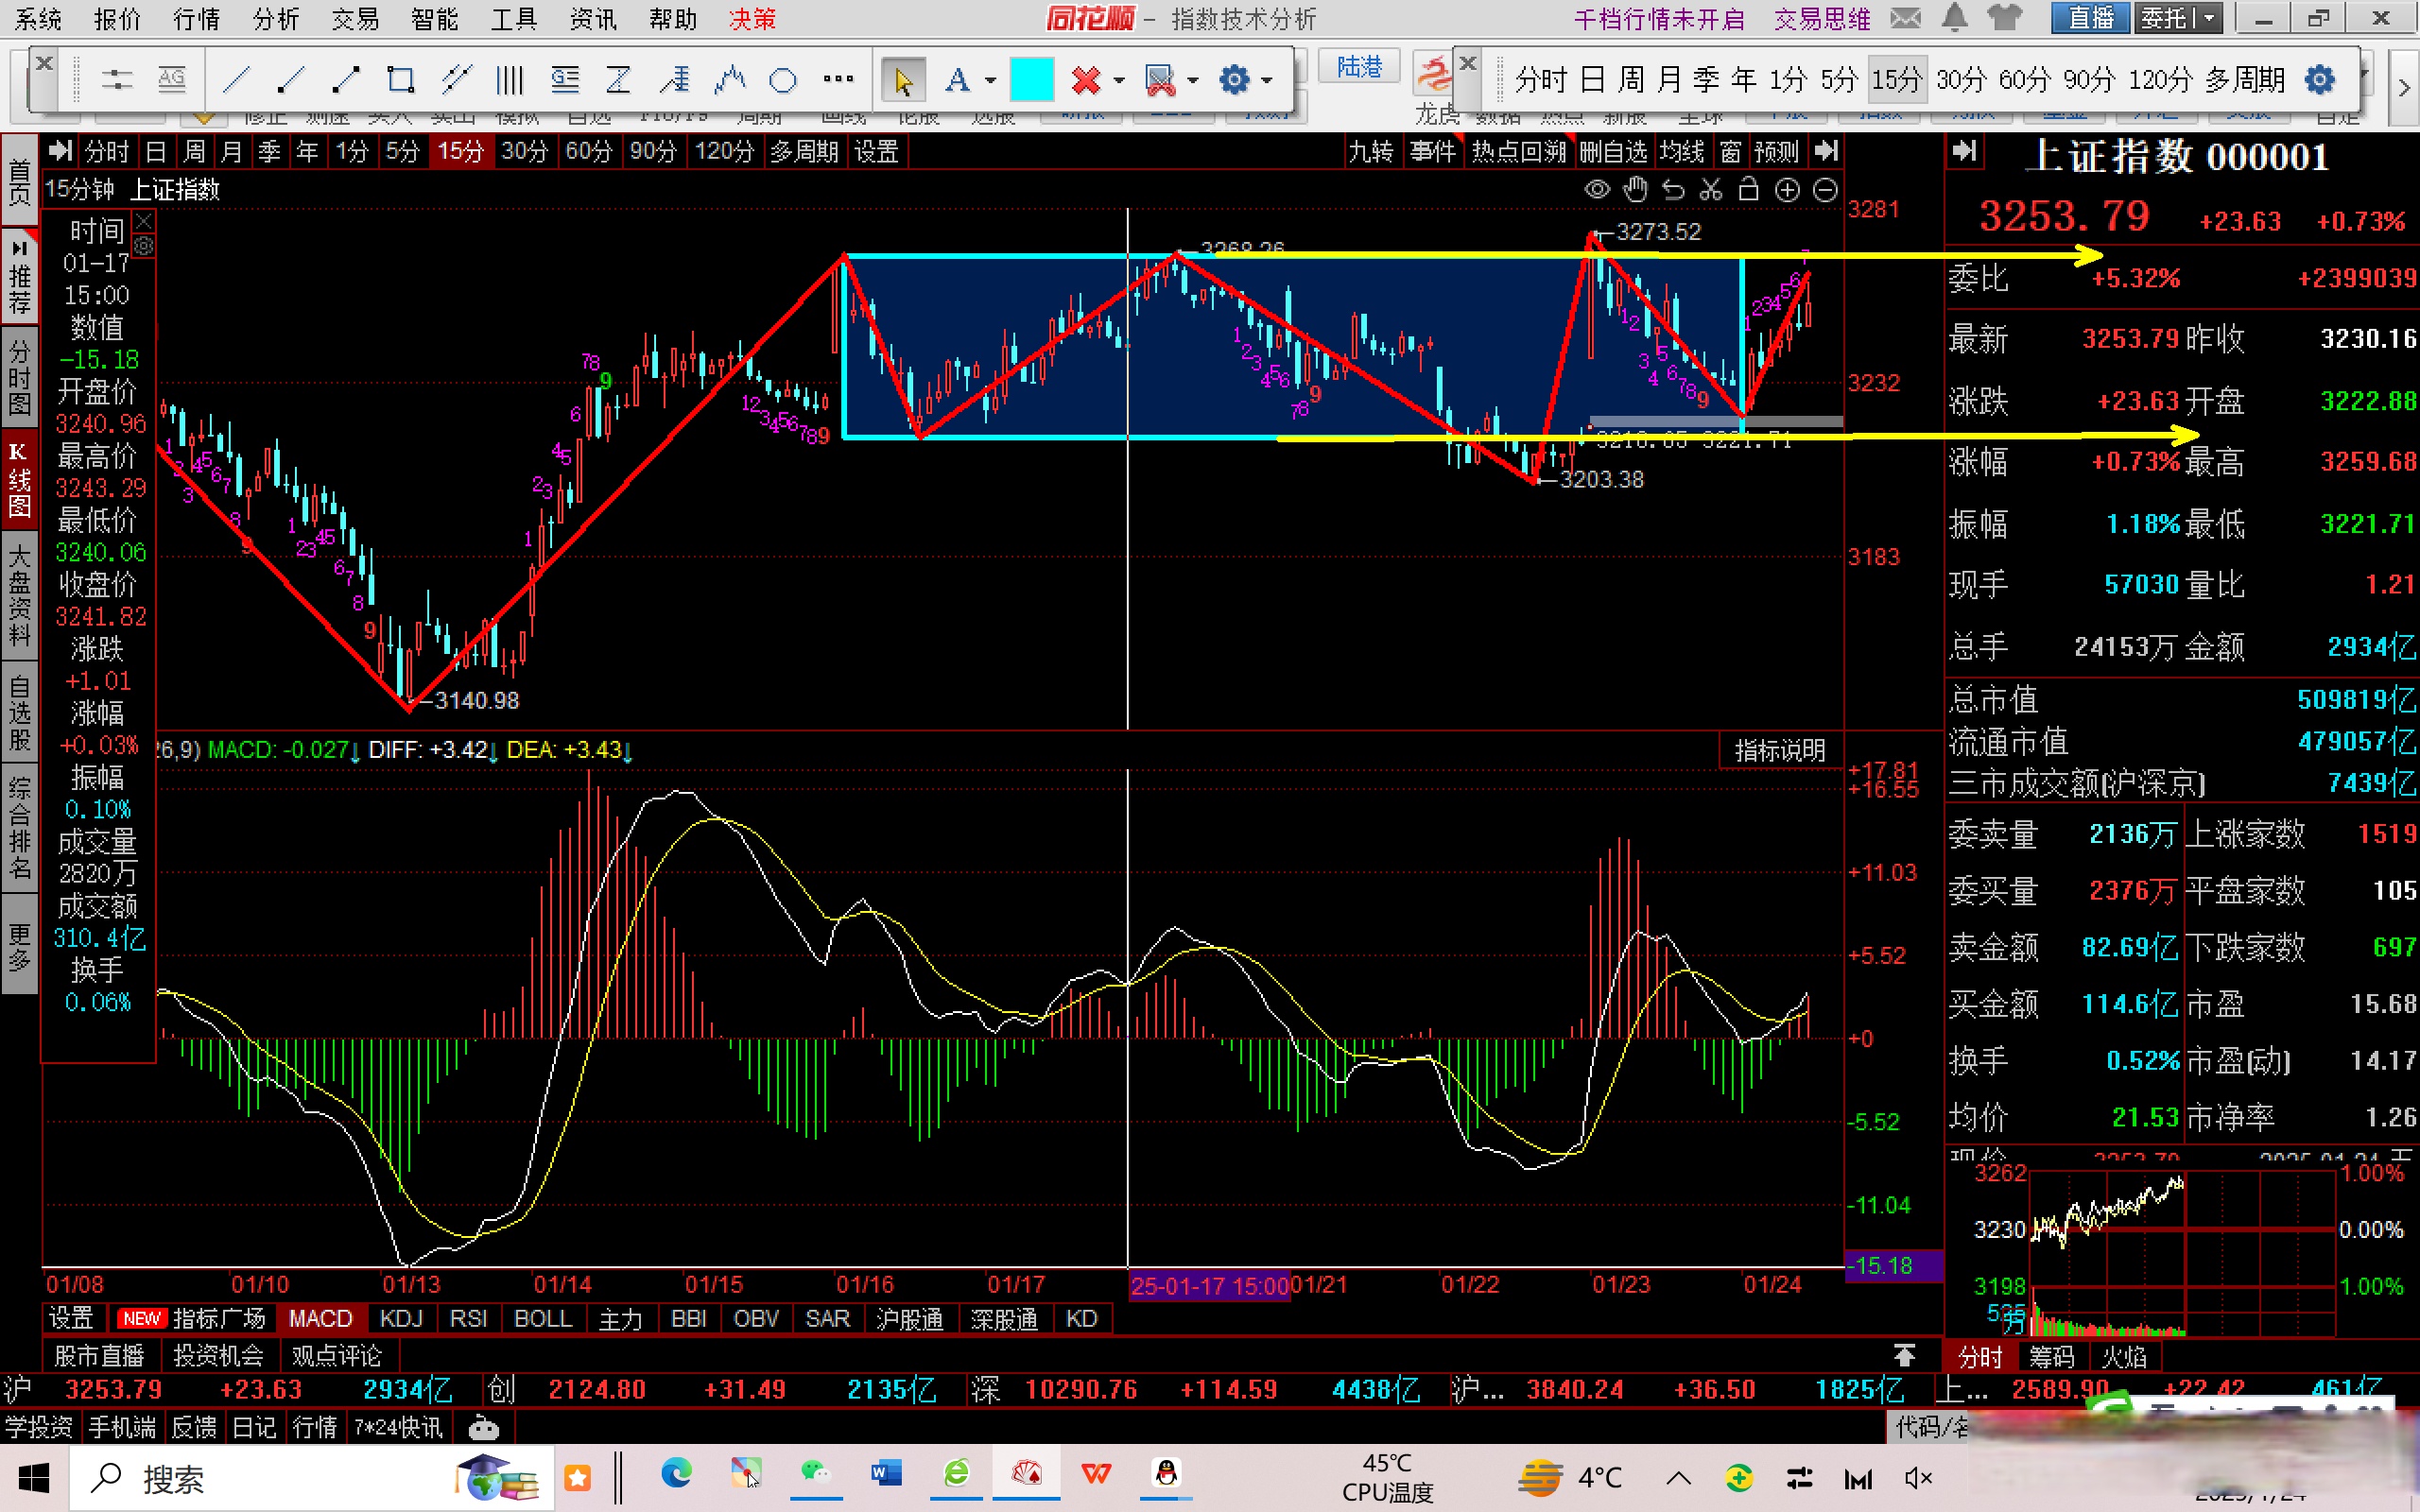Click the zoom in plus icon on chart
2420x1512 pixels.
1786,190
